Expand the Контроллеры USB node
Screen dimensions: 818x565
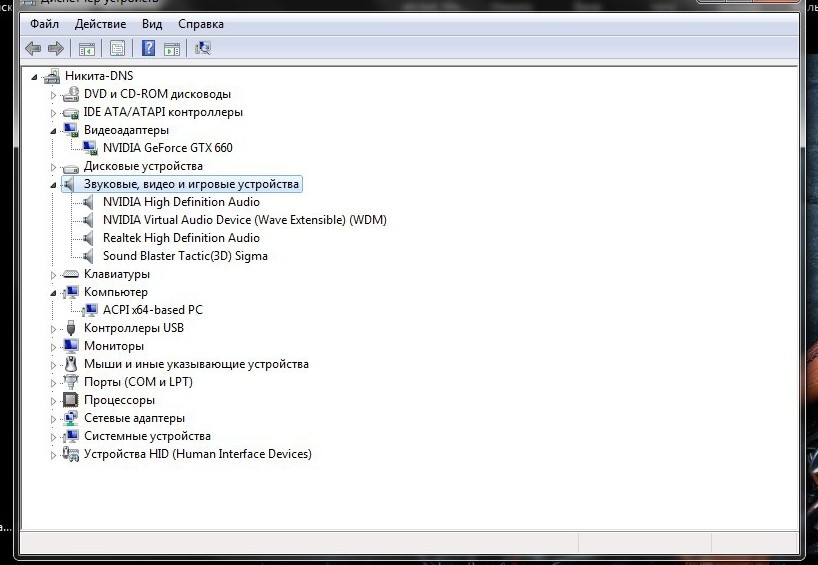54,328
